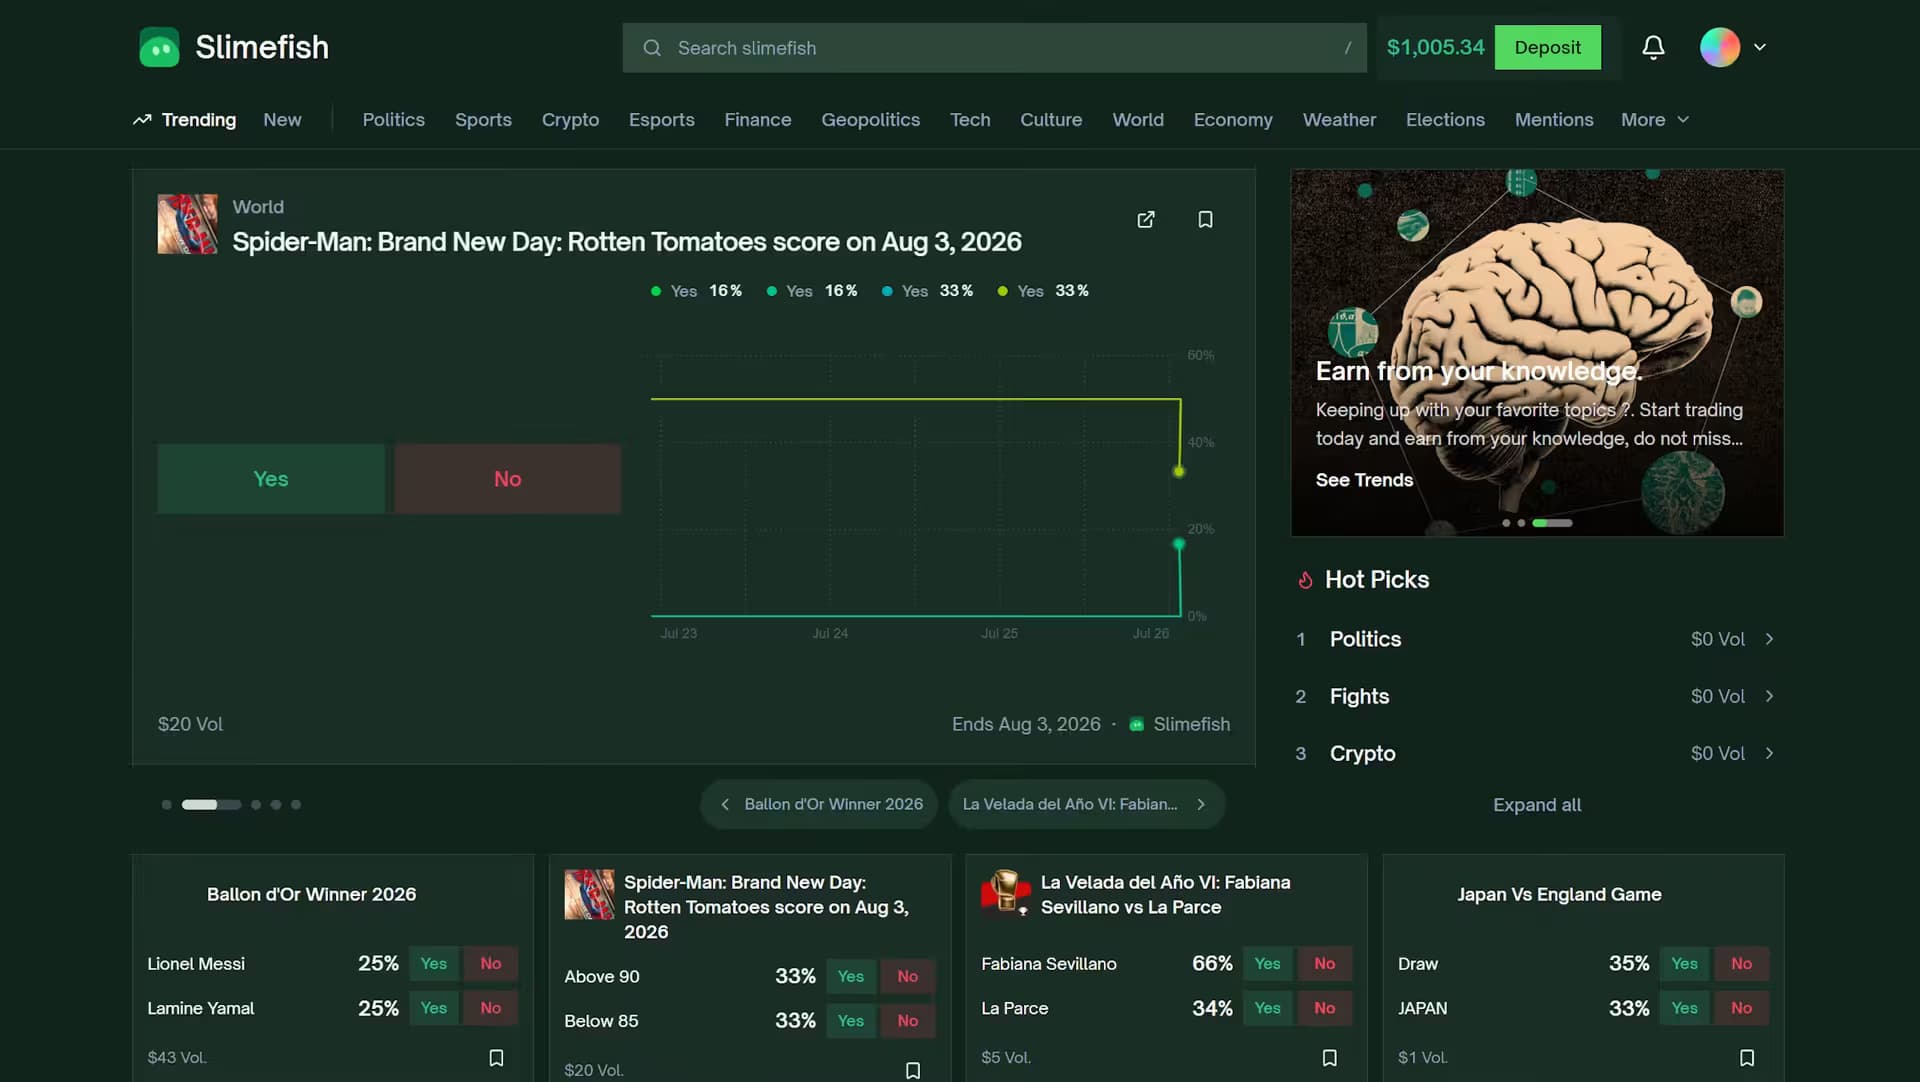Buy Yes for Above 90
The width and height of the screenshot is (1920, 1082).
pyautogui.click(x=851, y=976)
